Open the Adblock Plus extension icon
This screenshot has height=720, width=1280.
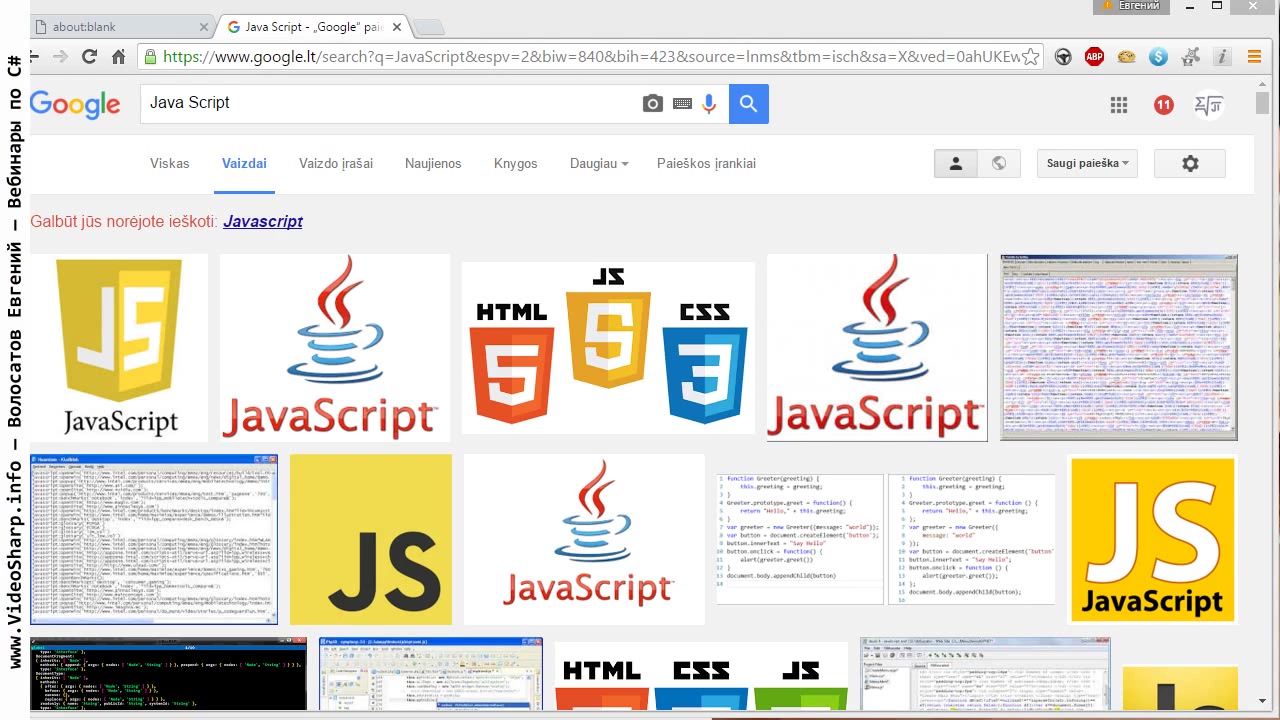coord(1094,57)
